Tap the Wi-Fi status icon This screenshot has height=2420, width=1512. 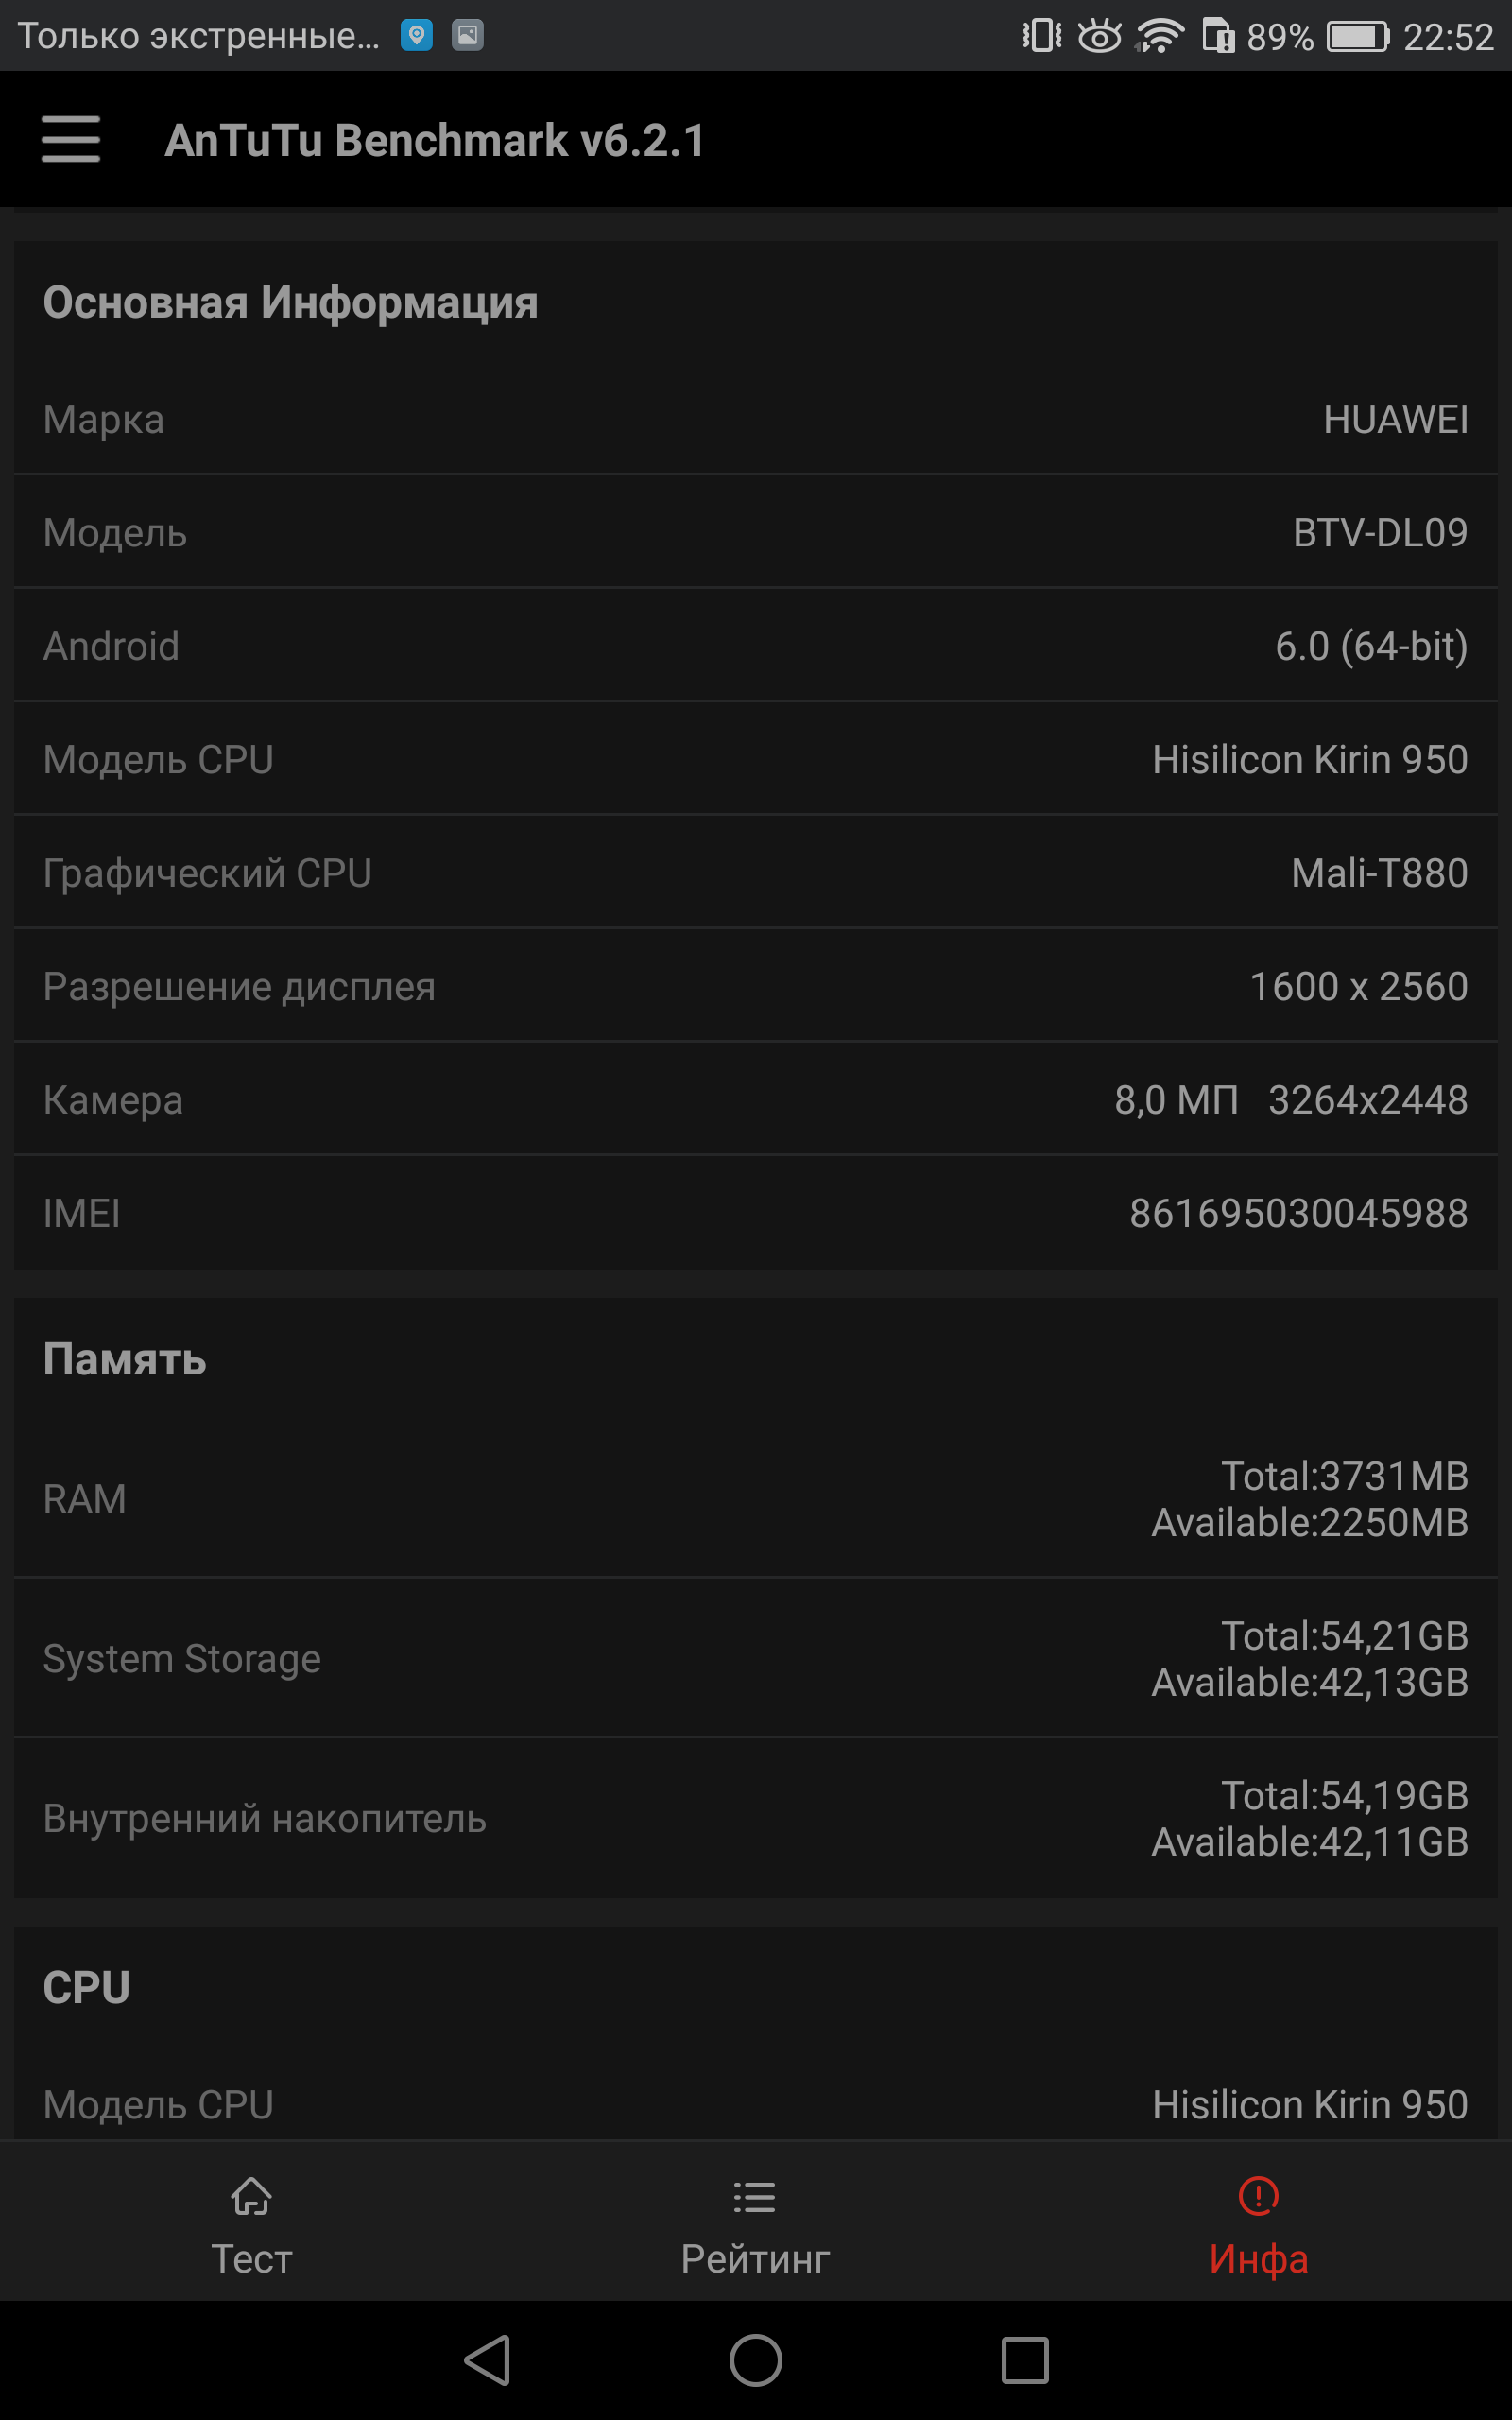(x=1160, y=36)
